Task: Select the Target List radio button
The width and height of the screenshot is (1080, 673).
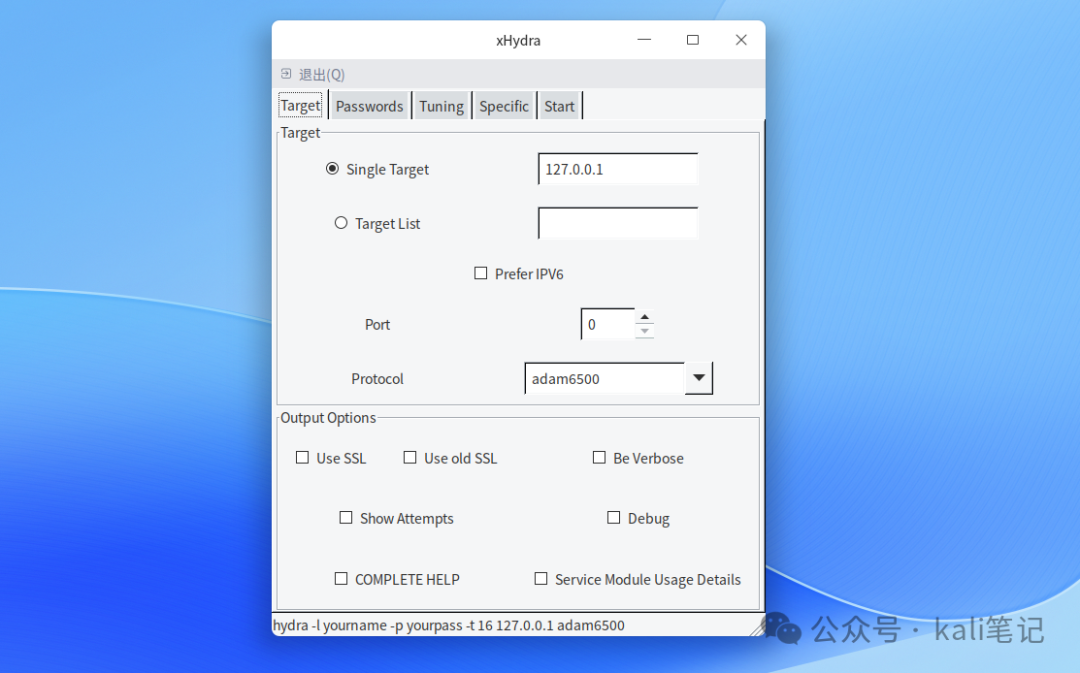Action: coord(341,223)
